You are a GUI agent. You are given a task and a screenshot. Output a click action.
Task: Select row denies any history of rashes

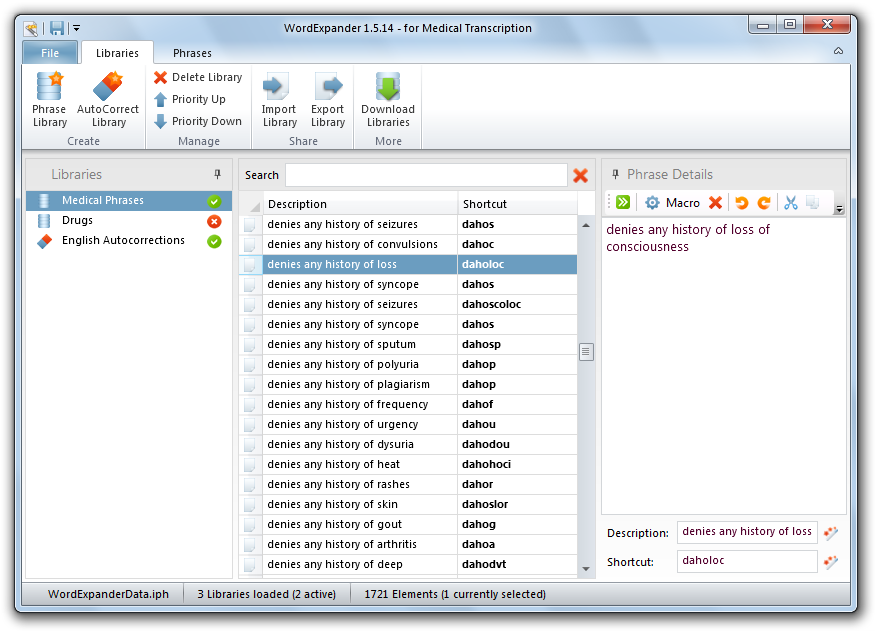tap(408, 485)
